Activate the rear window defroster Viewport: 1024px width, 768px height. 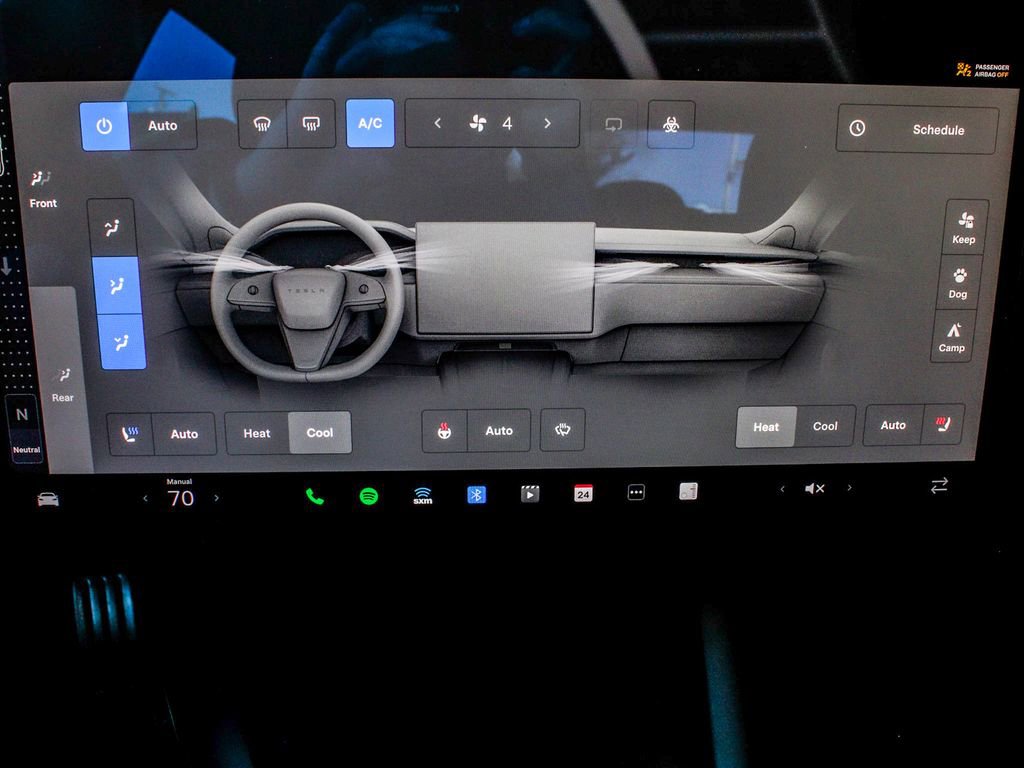(312, 122)
